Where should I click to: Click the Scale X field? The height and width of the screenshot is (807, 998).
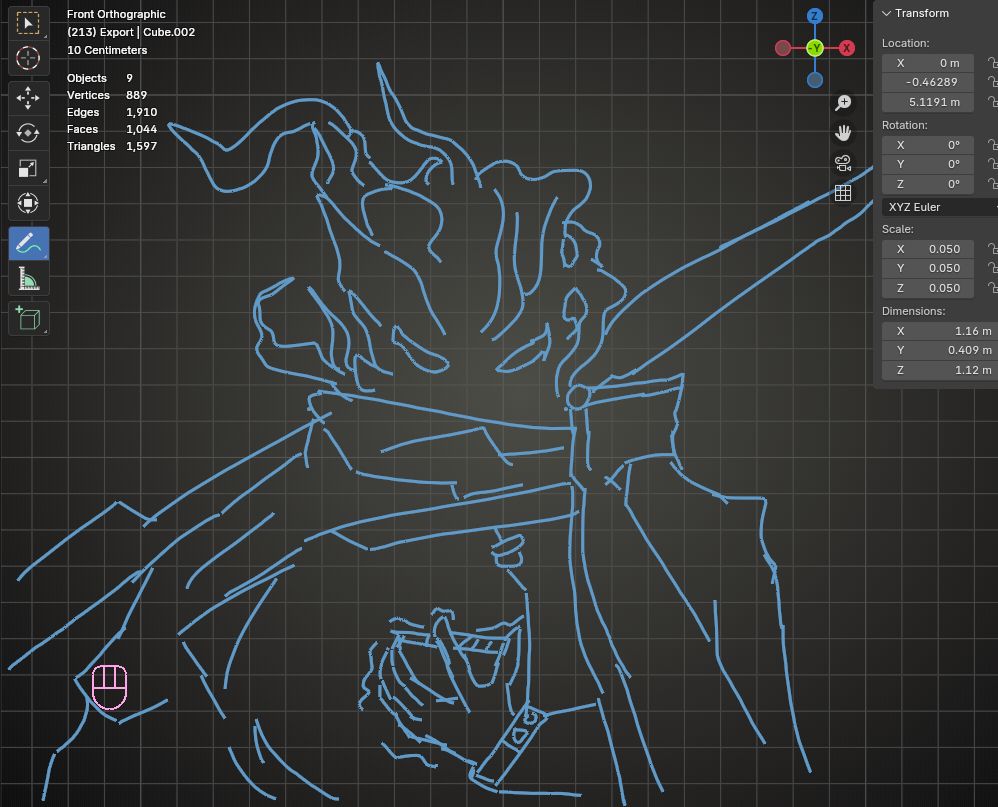928,249
